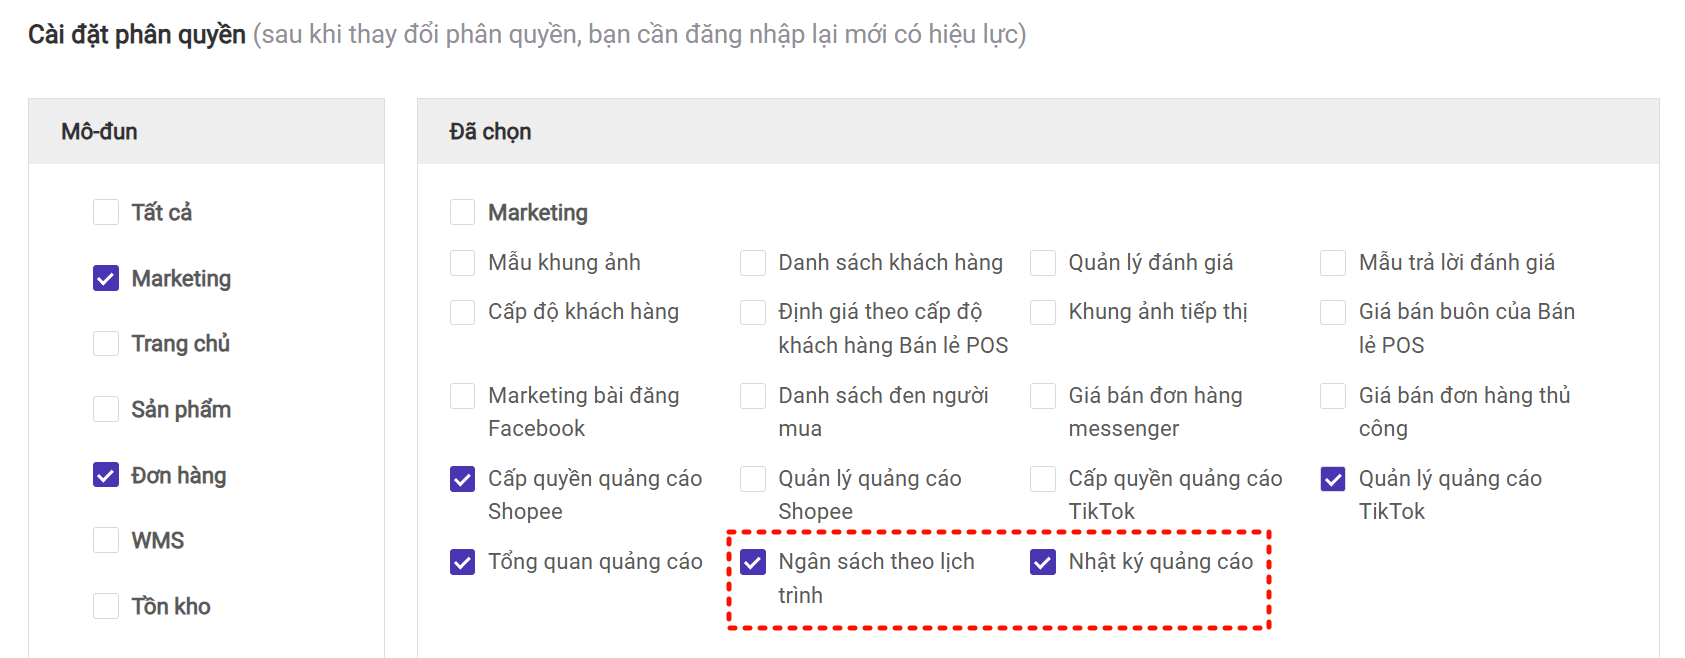Disable Quản lý quảng cáo TikTok permission
The height and width of the screenshot is (658, 1685).
tap(1333, 479)
